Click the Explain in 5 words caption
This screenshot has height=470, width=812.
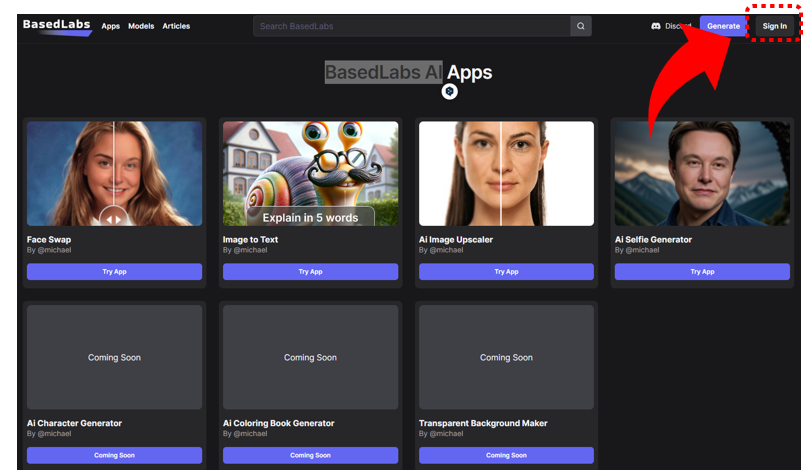(x=310, y=218)
